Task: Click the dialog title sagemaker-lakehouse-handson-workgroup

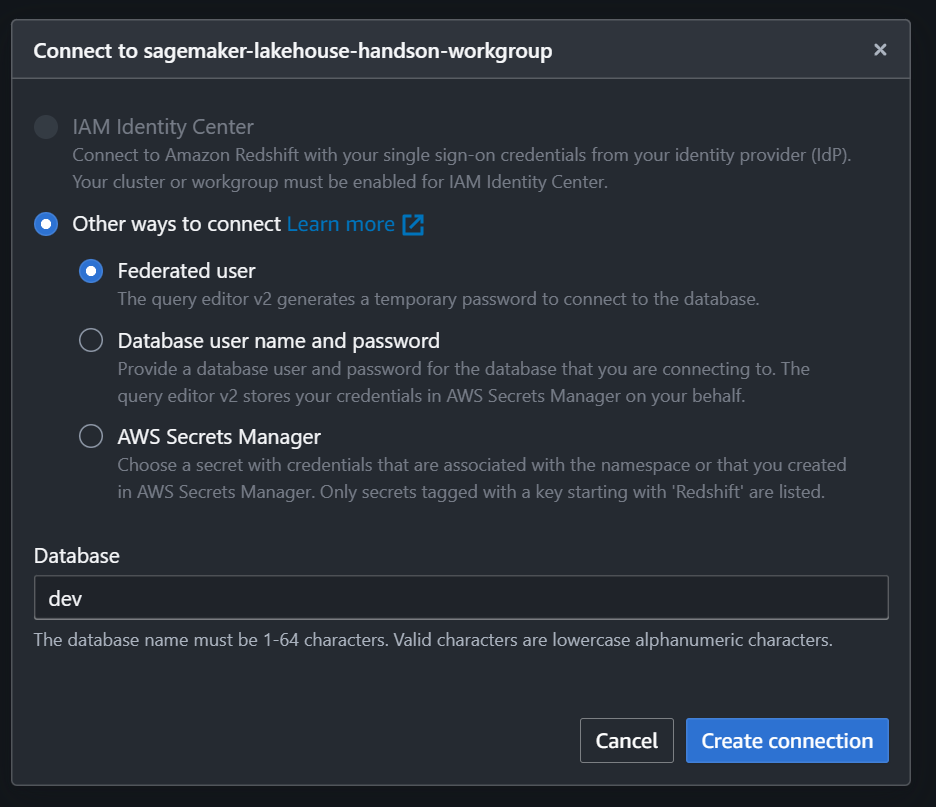Action: (x=292, y=51)
